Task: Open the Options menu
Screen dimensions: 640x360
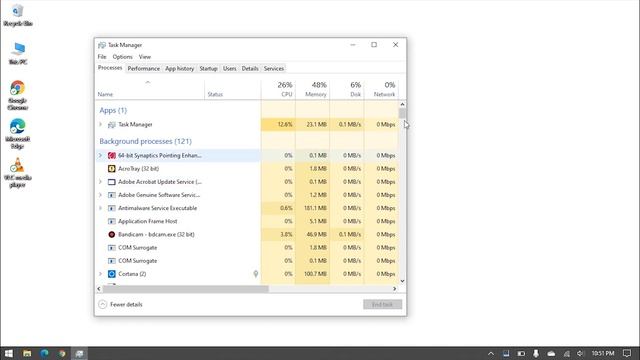Action: click(122, 57)
